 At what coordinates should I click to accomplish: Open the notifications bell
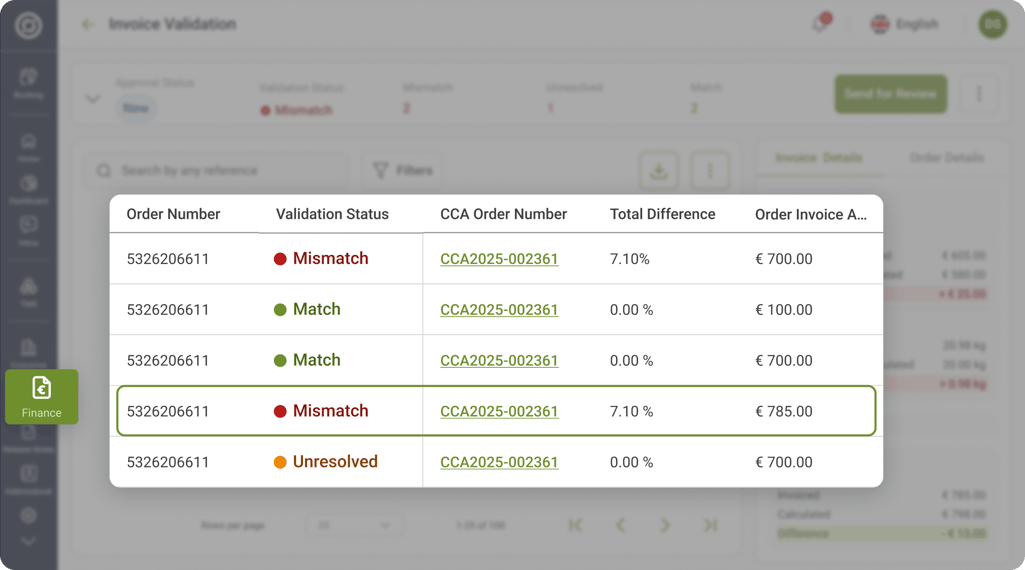coord(820,24)
